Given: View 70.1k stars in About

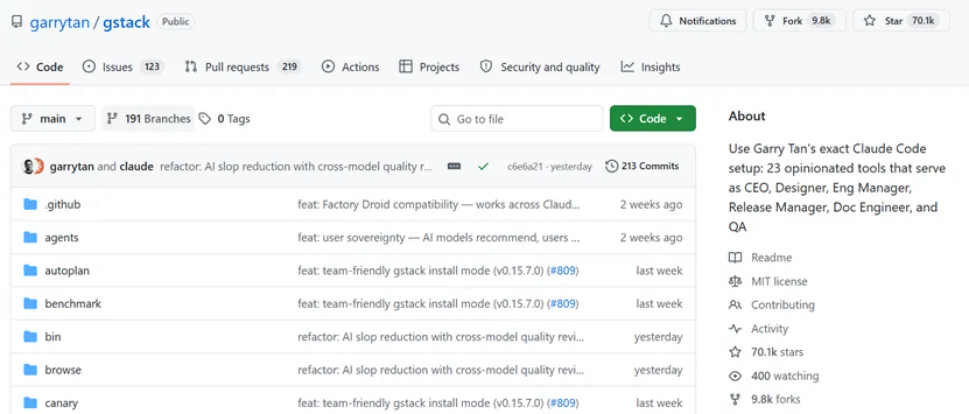Looking at the screenshot, I should (777, 352).
